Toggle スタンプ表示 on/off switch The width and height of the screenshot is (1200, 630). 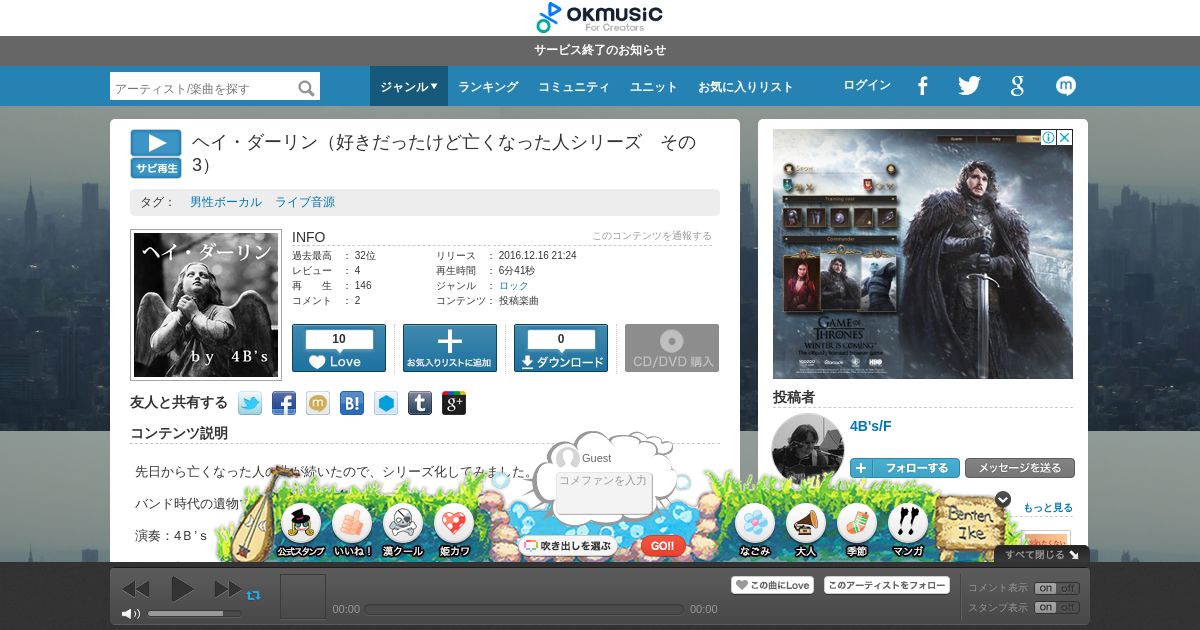point(1057,607)
